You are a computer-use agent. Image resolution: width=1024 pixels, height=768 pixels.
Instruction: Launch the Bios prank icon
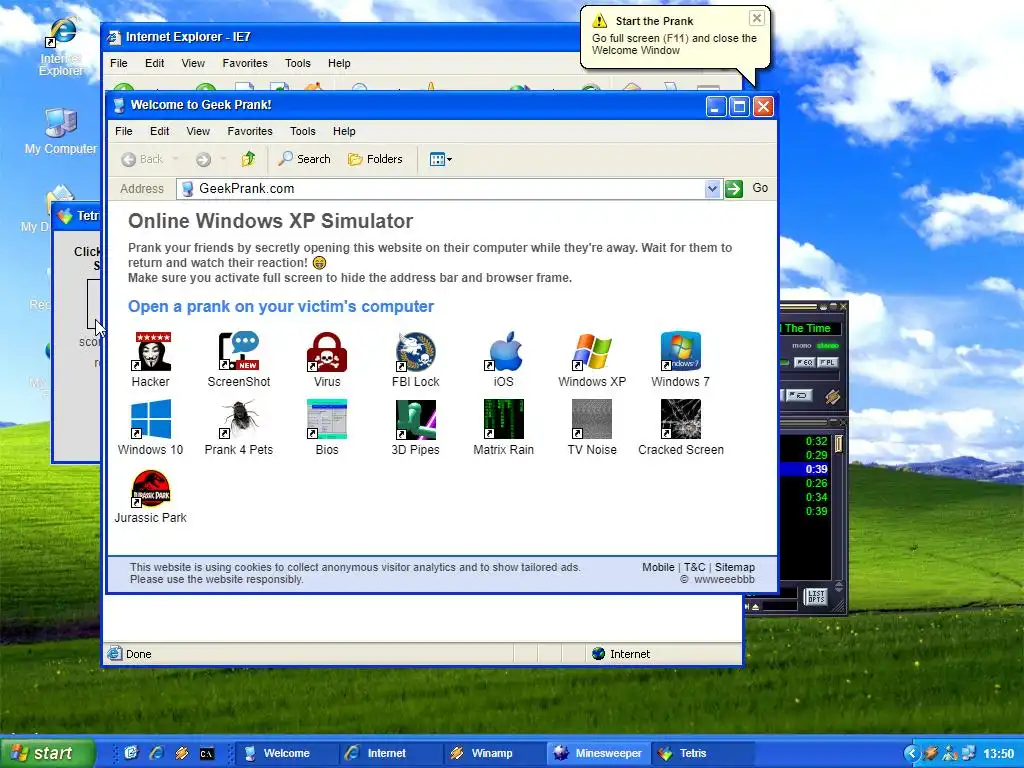click(327, 427)
